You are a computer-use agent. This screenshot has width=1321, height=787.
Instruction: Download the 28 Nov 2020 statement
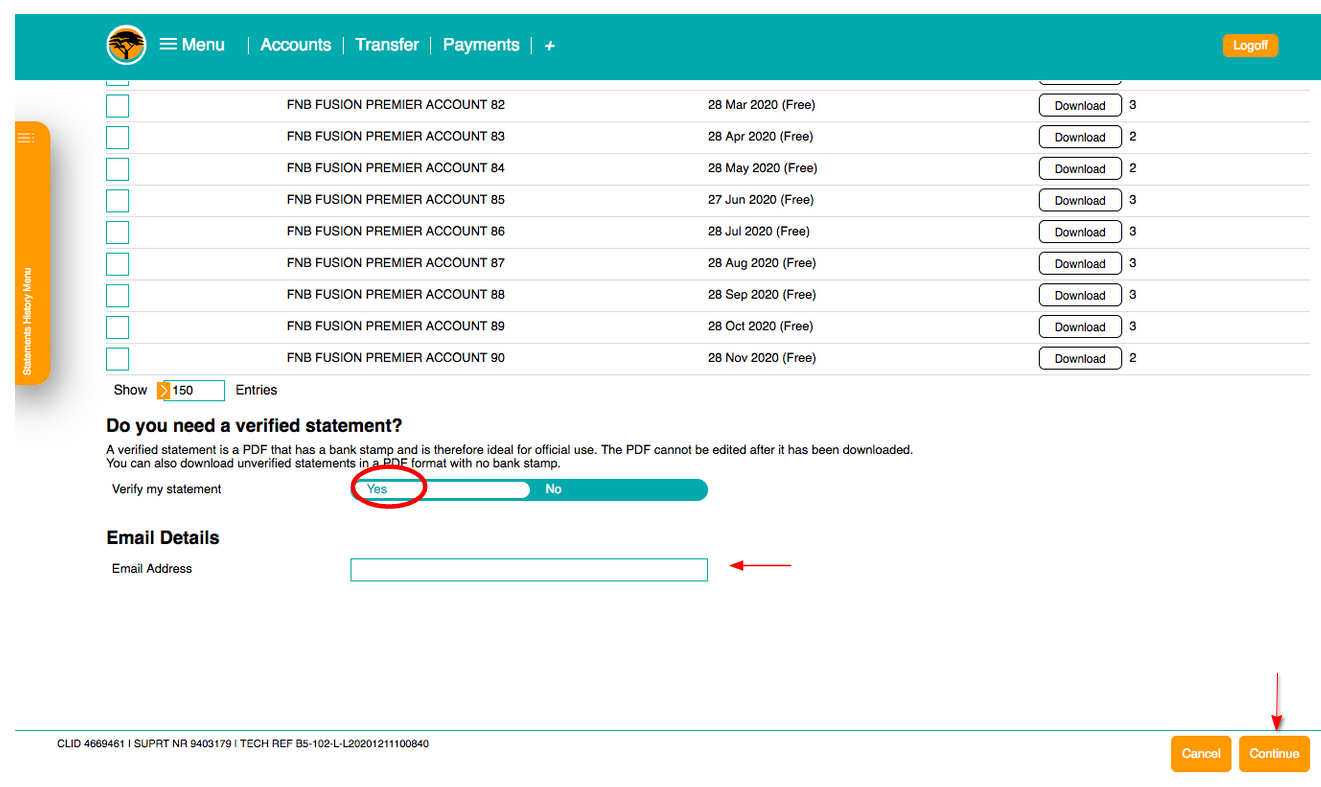point(1079,358)
